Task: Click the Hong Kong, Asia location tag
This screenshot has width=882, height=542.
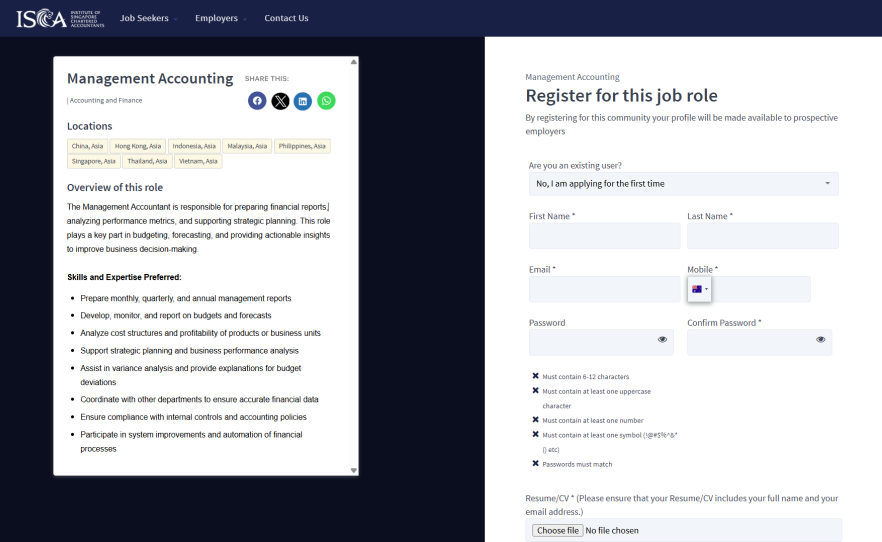Action: pos(137,146)
